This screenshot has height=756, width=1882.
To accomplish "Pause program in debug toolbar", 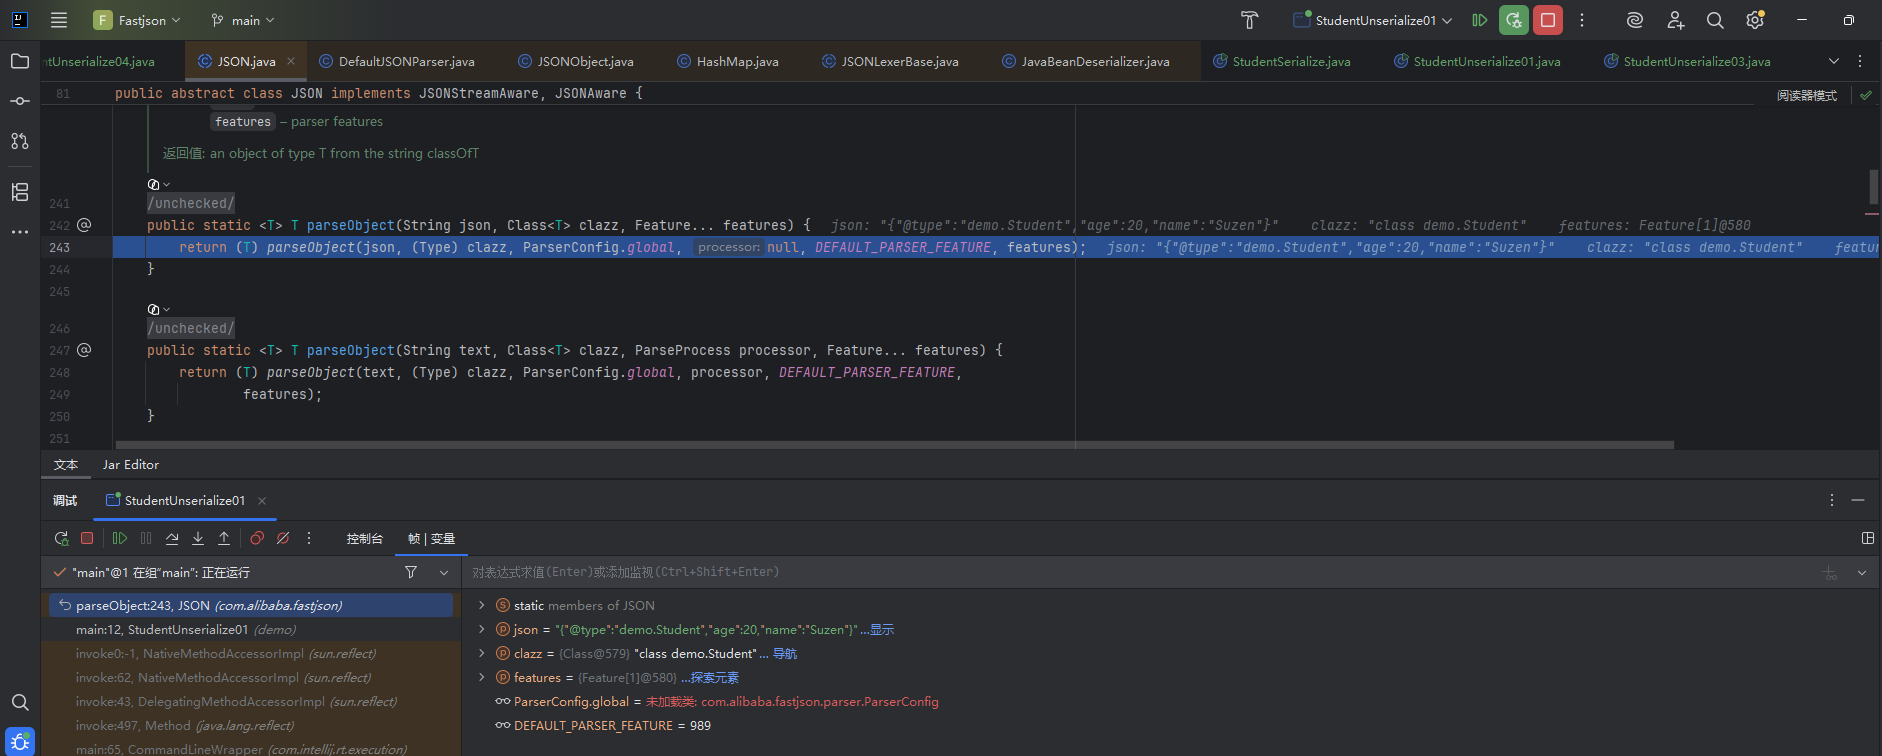I will [x=146, y=538].
